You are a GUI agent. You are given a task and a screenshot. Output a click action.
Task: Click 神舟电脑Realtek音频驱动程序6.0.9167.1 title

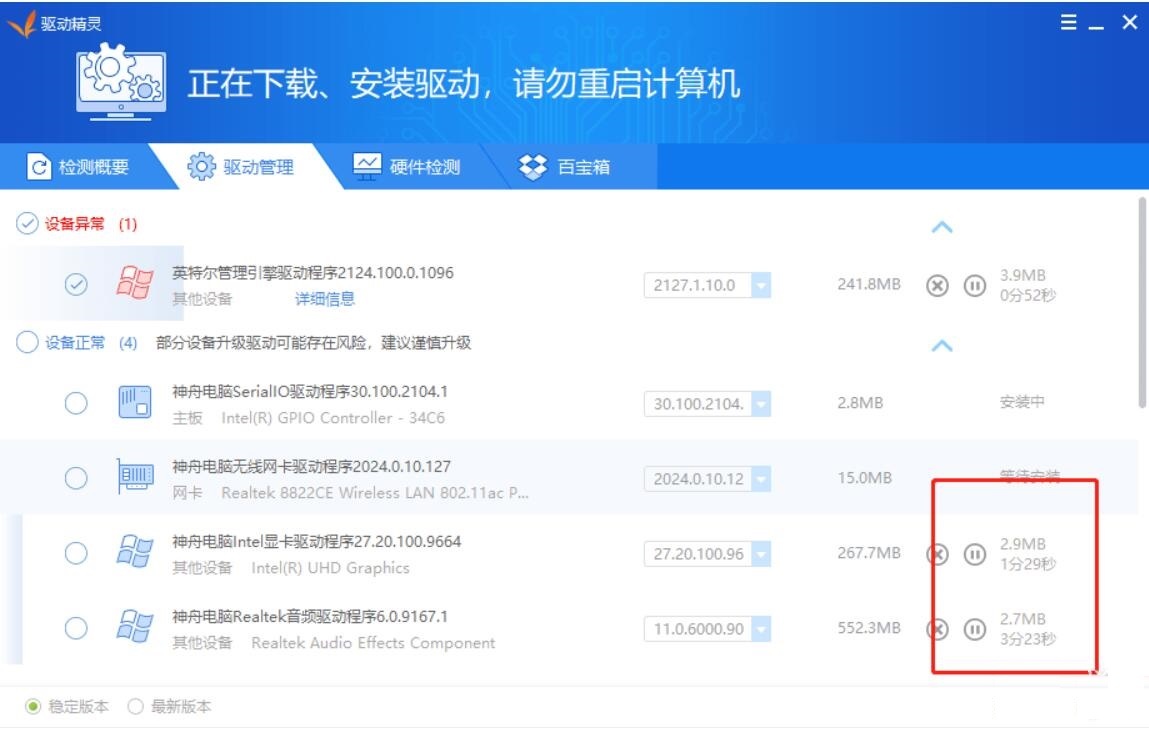point(309,616)
